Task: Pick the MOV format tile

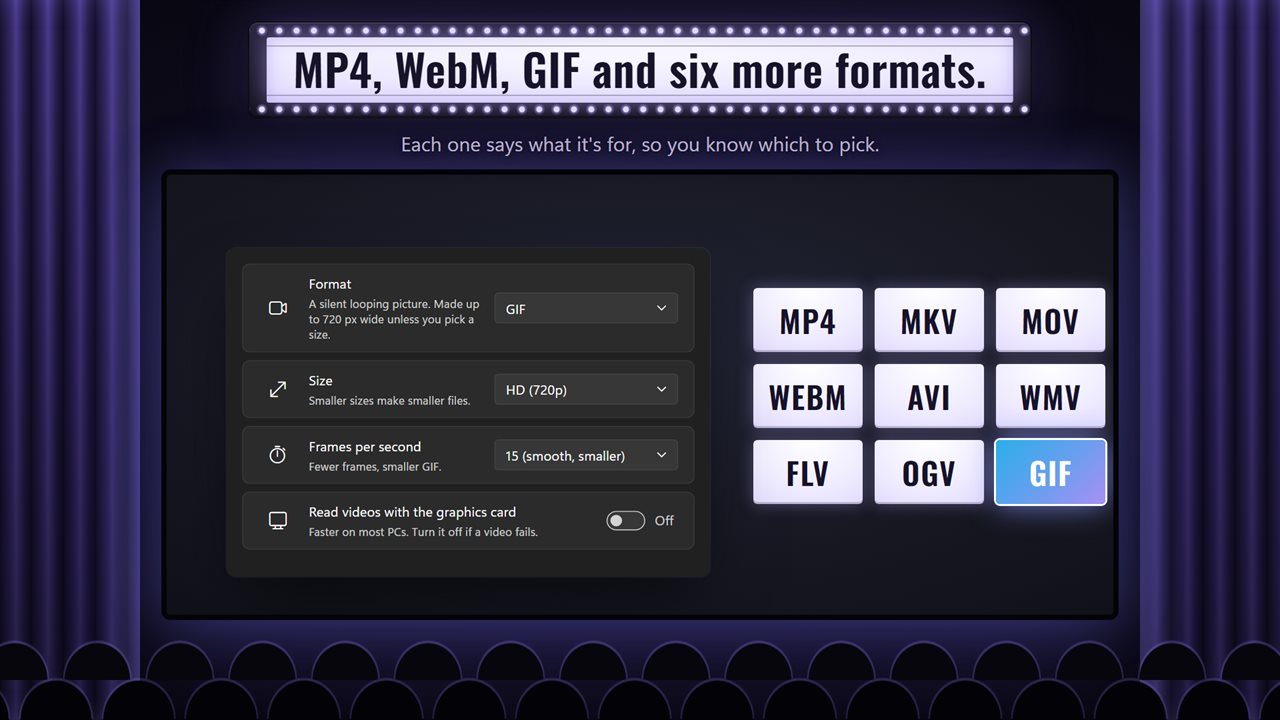Action: point(1050,320)
